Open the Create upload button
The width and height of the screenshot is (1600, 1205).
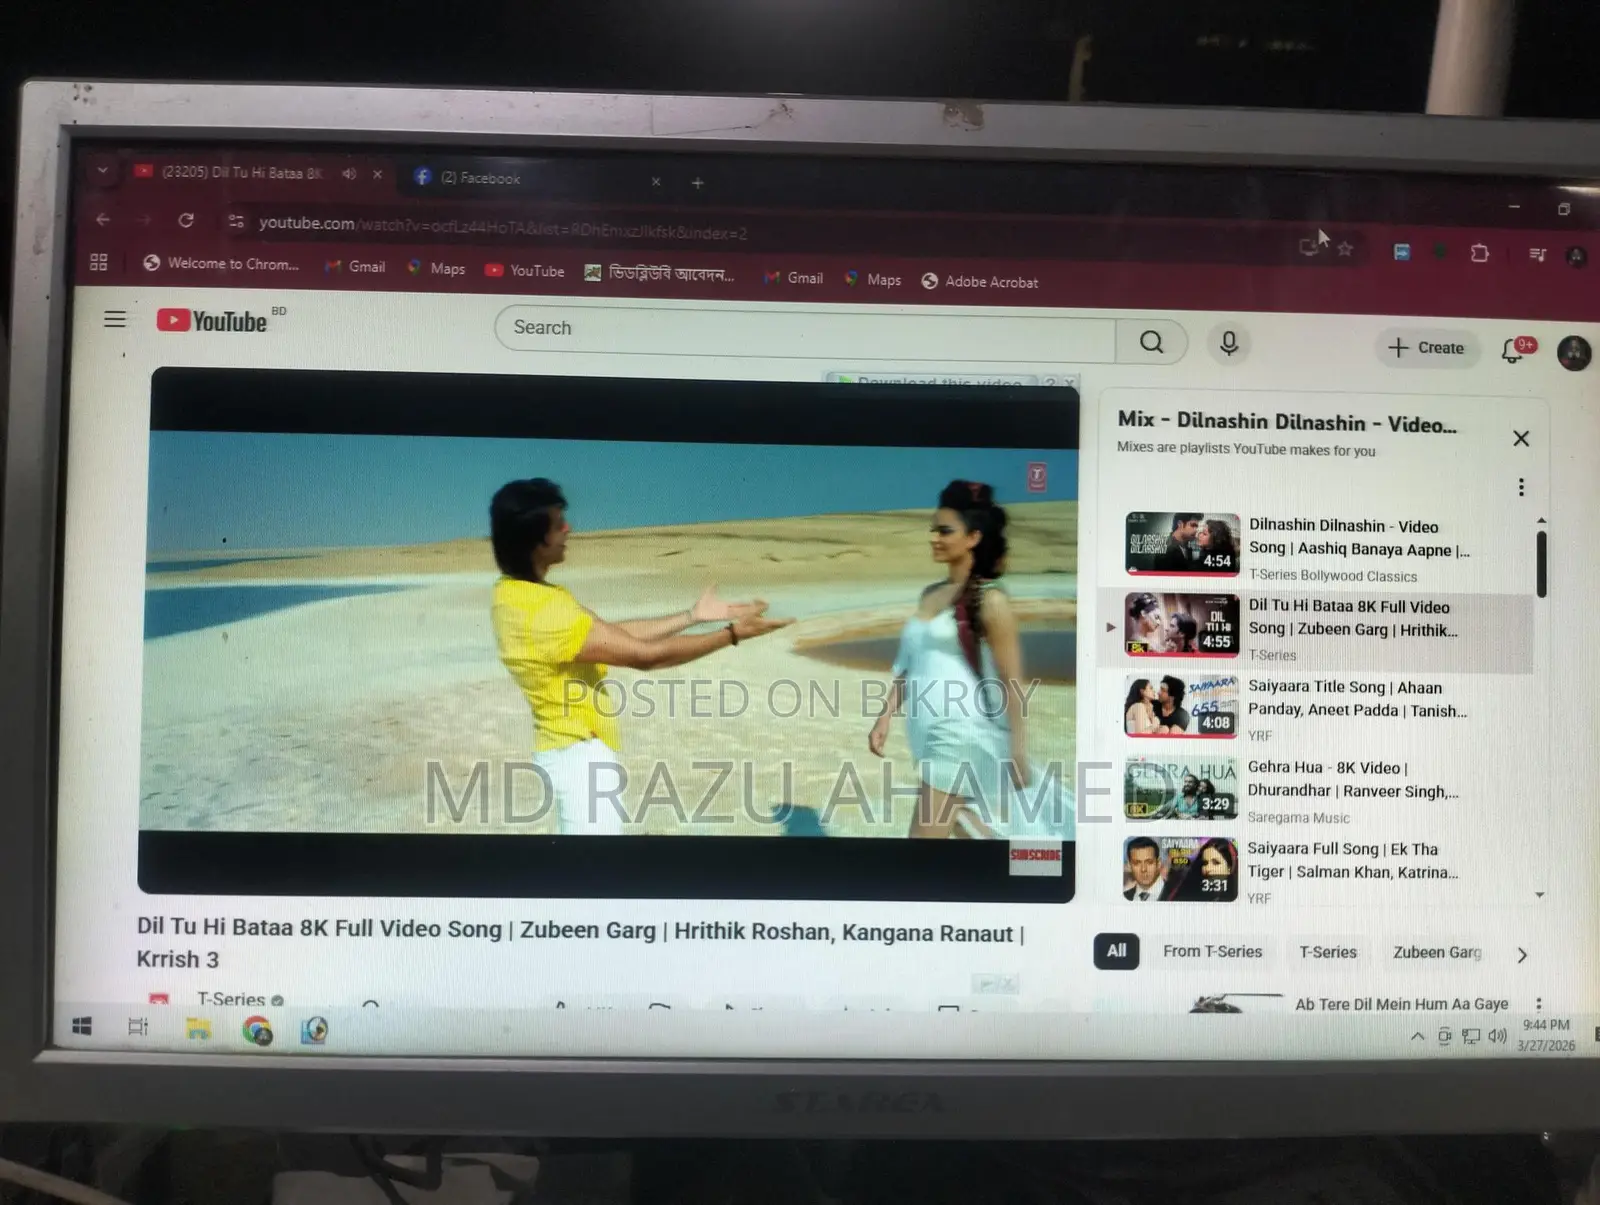click(x=1427, y=347)
